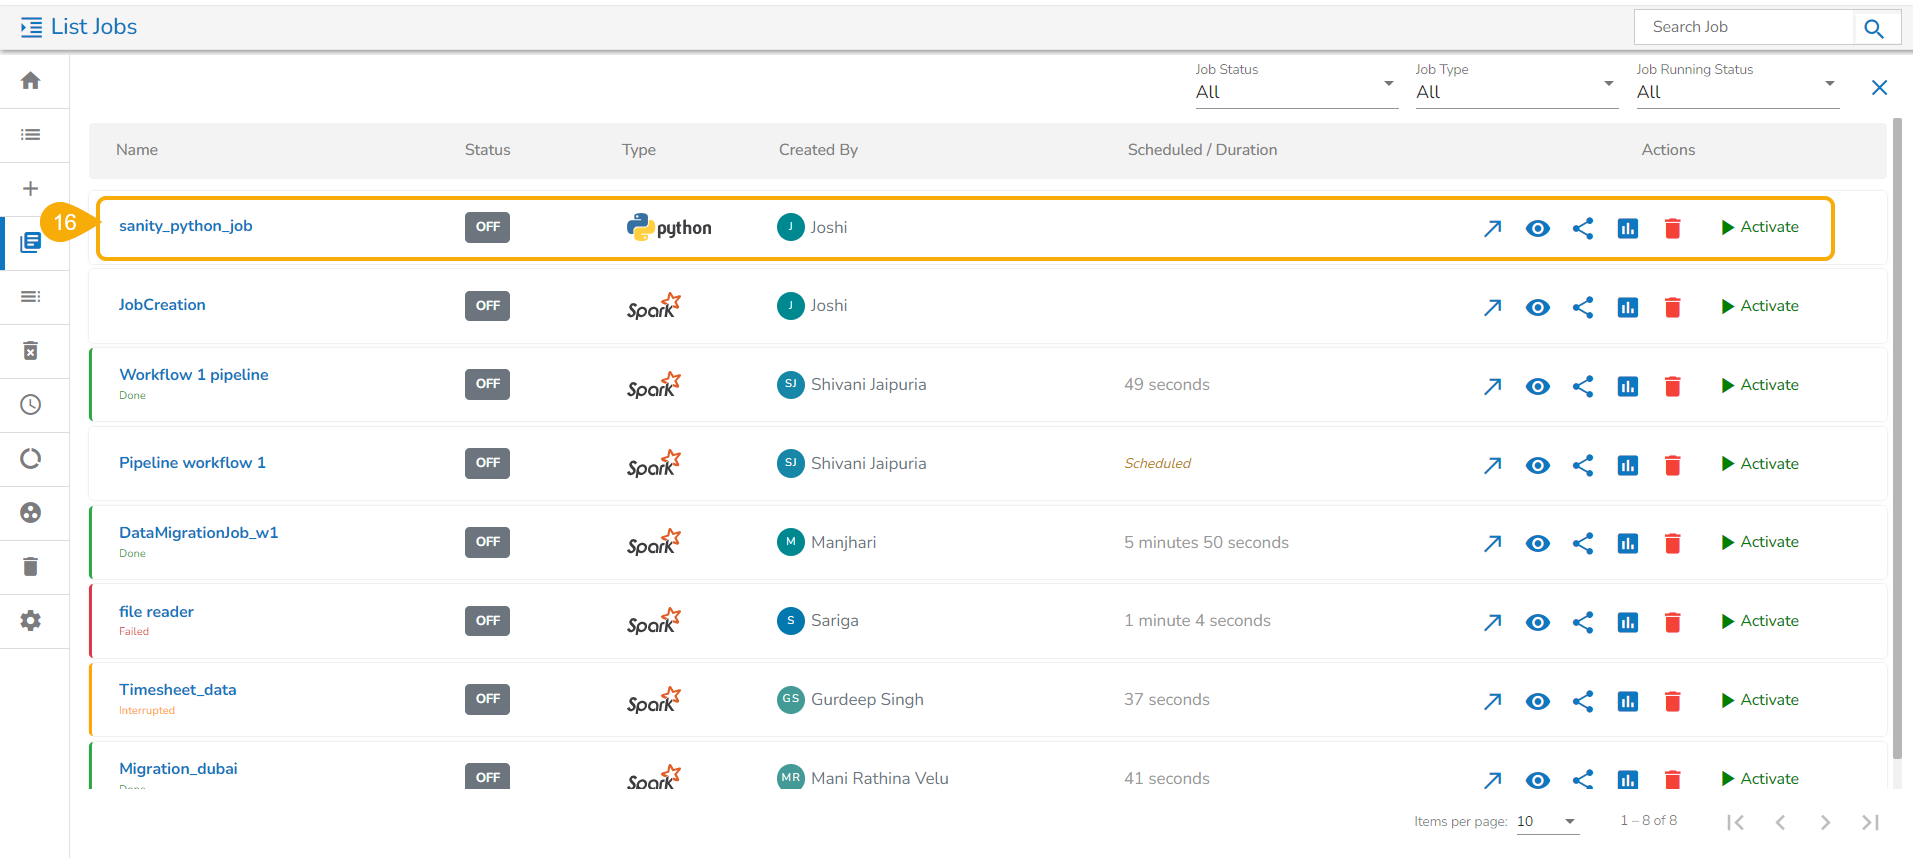Click arrow icon for file reader job

[x=1492, y=622]
